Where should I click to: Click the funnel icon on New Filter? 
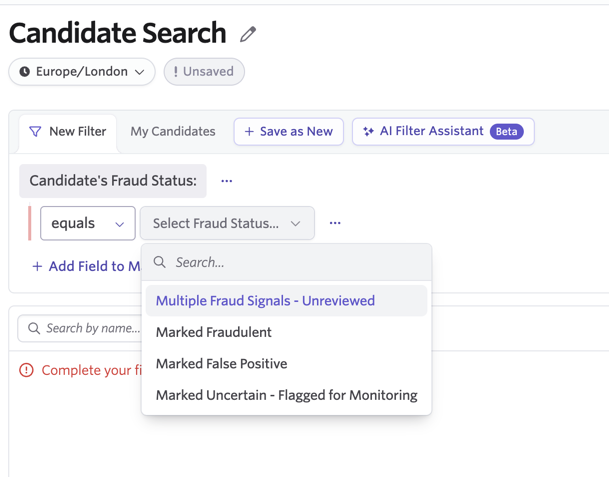click(35, 131)
